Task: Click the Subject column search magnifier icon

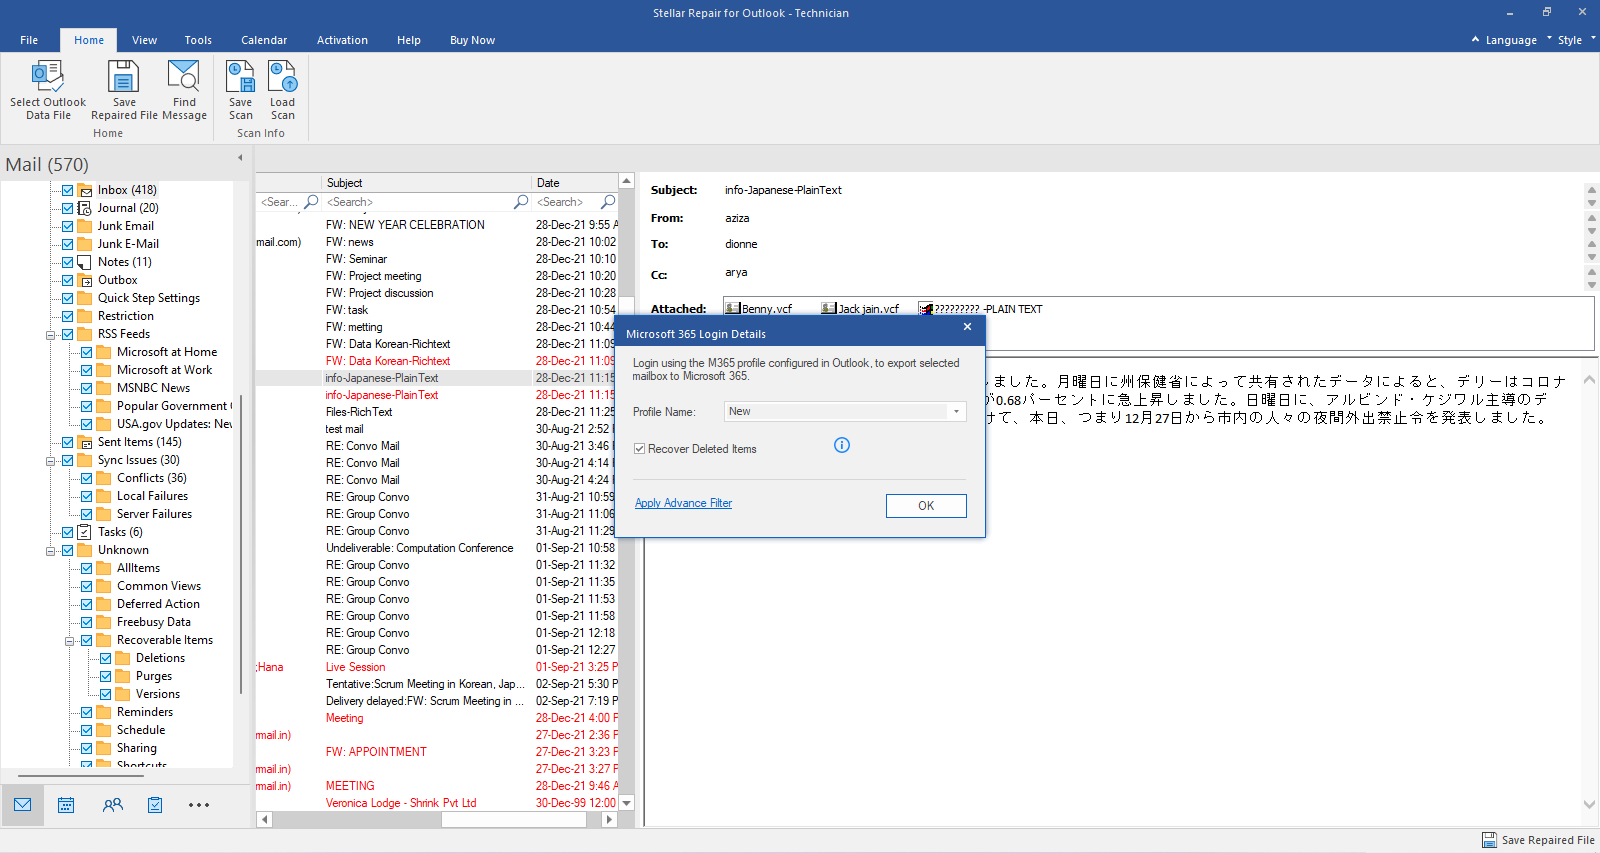Action: [521, 202]
